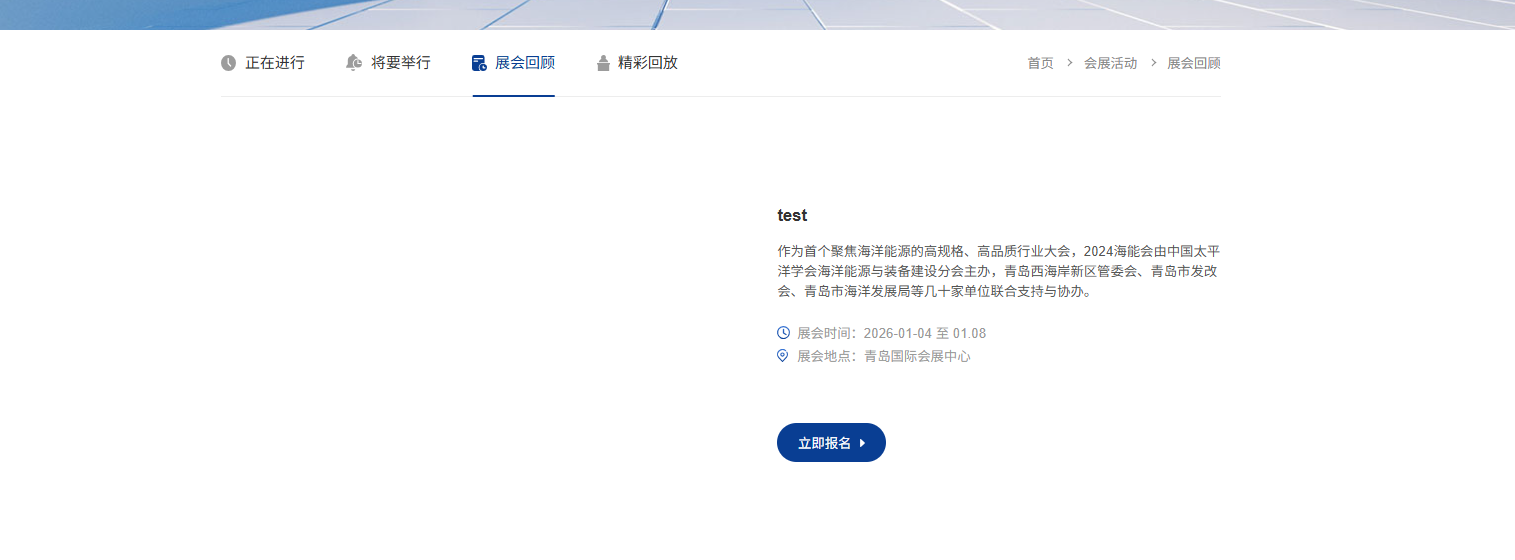Open the 精彩回放 tab
The image size is (1515, 560).
637,63
